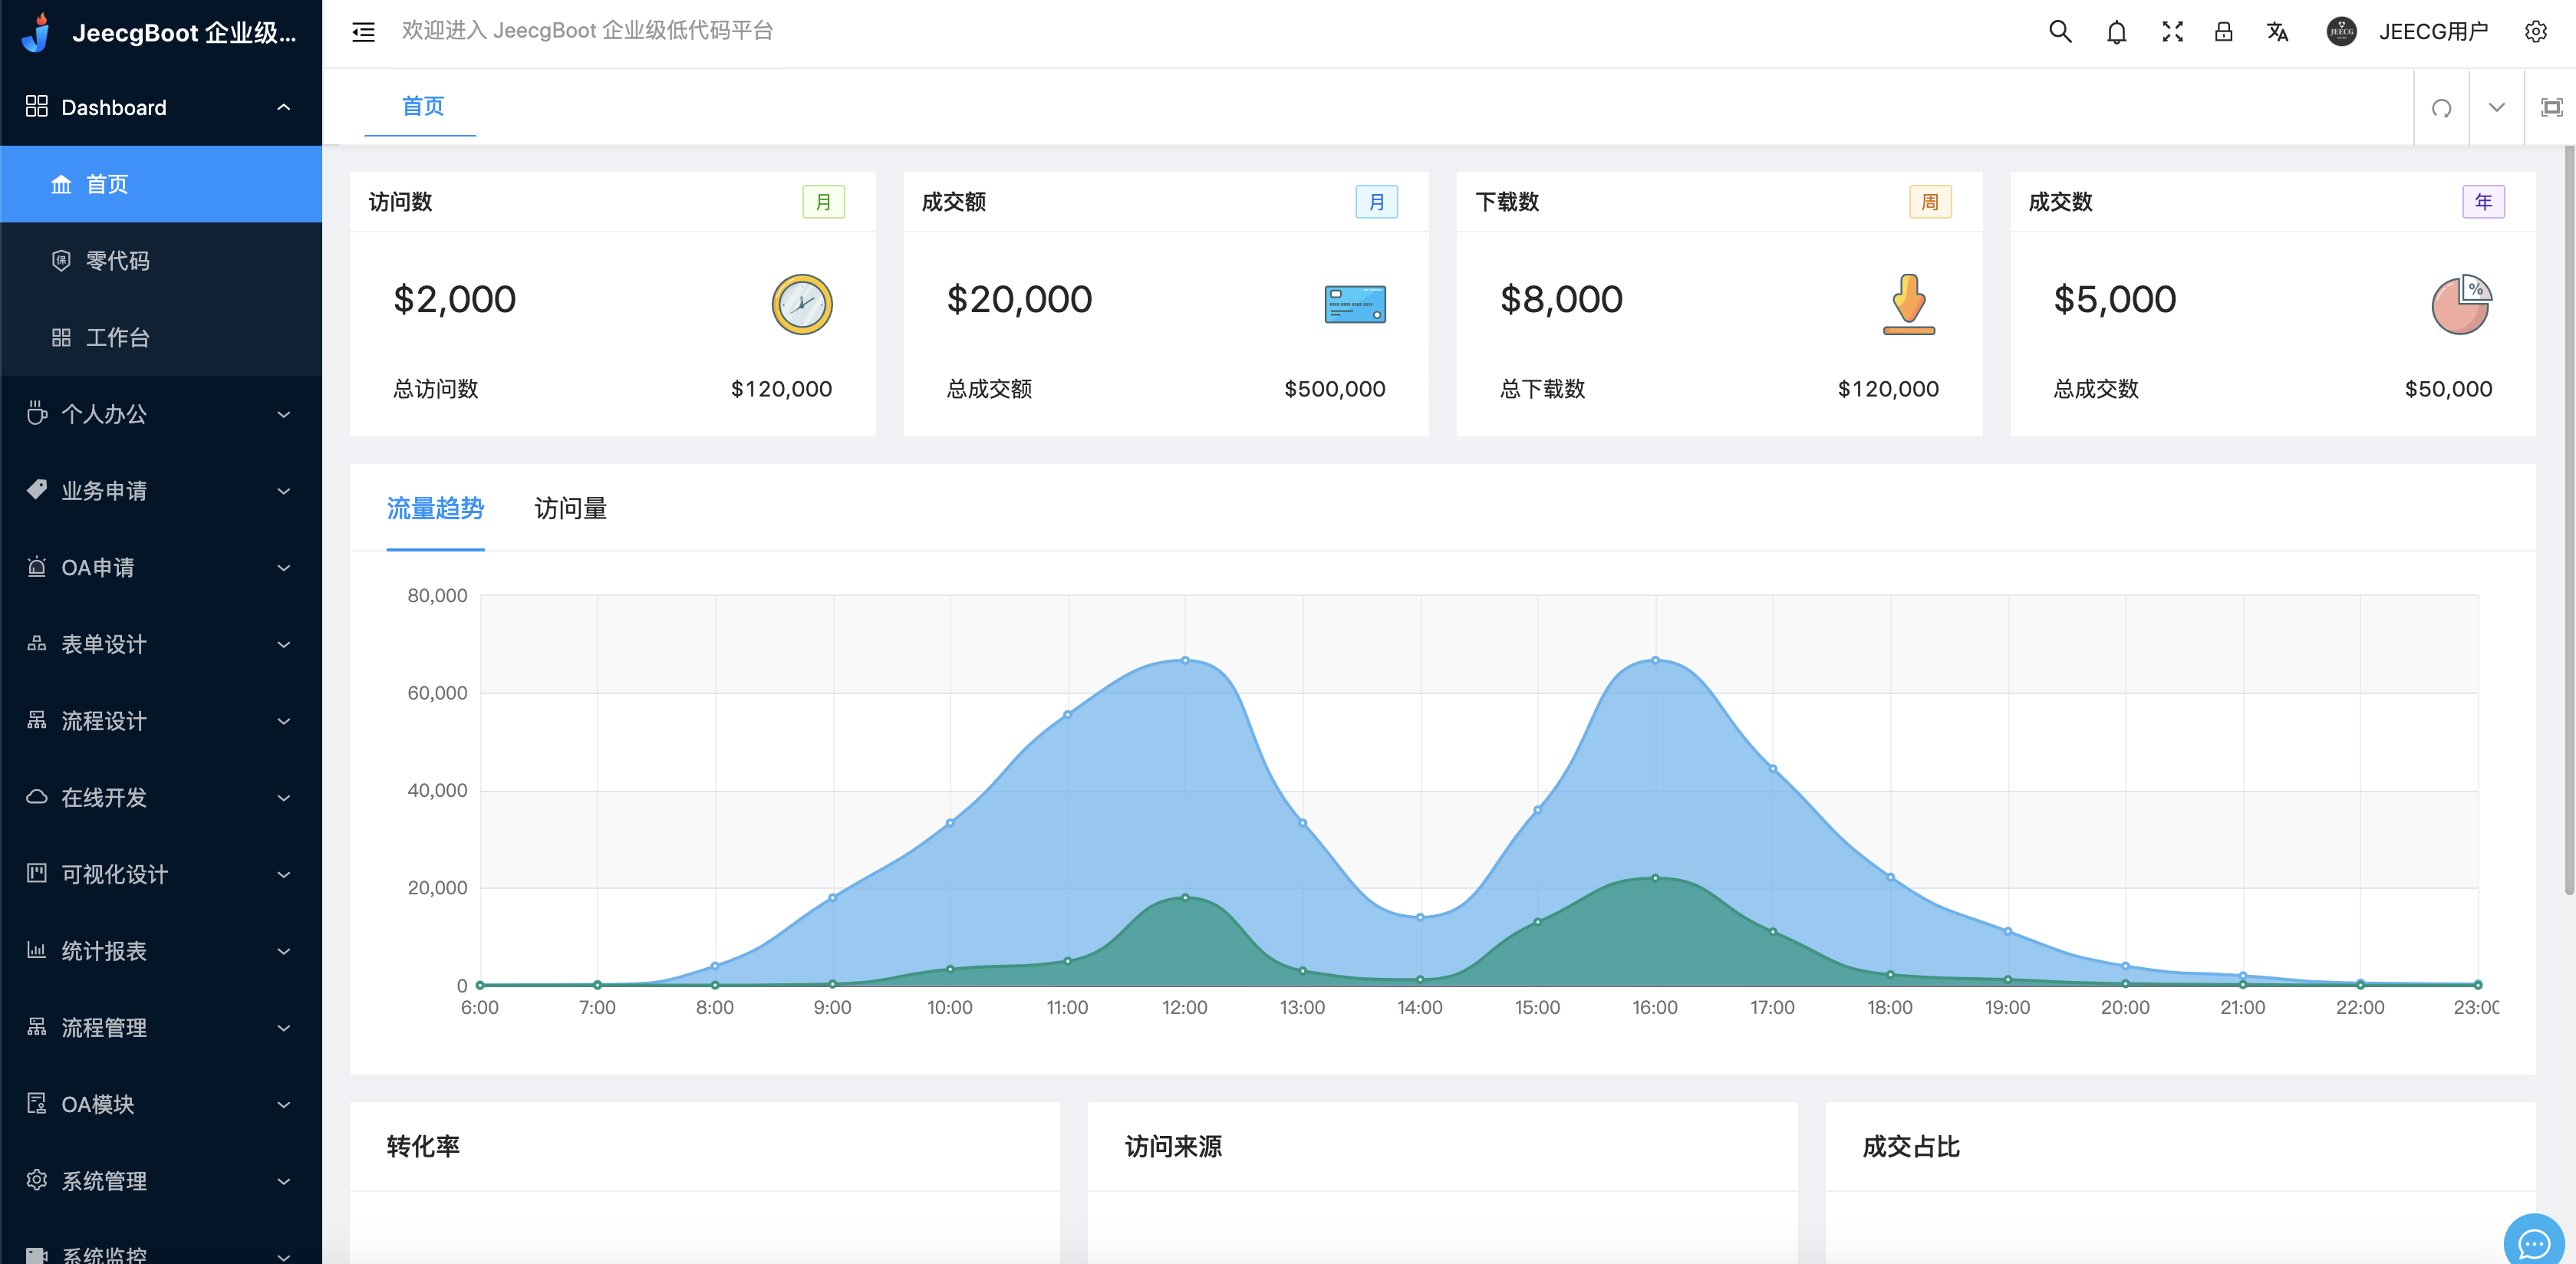Click the JEECG用户 account name

coord(2432,32)
